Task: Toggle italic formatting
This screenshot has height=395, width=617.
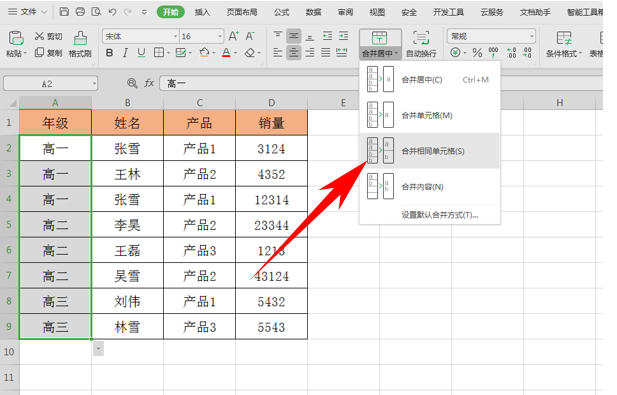Action: click(125, 53)
